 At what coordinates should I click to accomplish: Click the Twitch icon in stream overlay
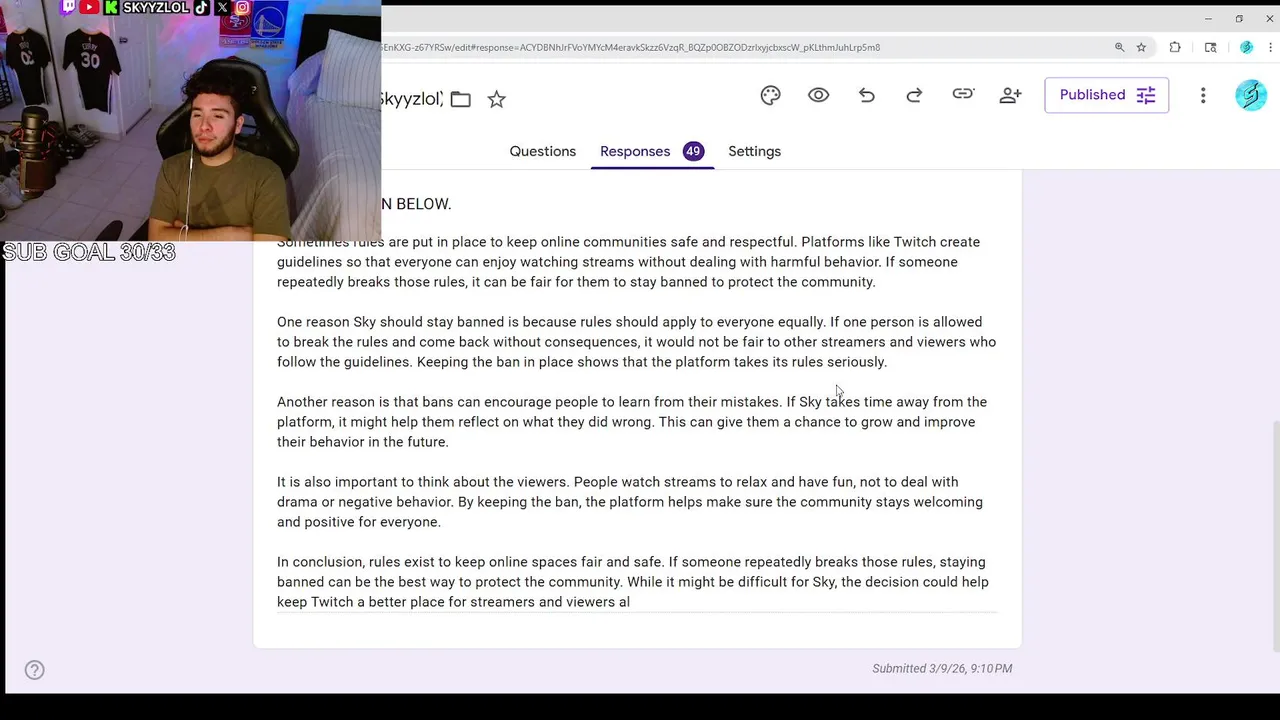point(68,7)
